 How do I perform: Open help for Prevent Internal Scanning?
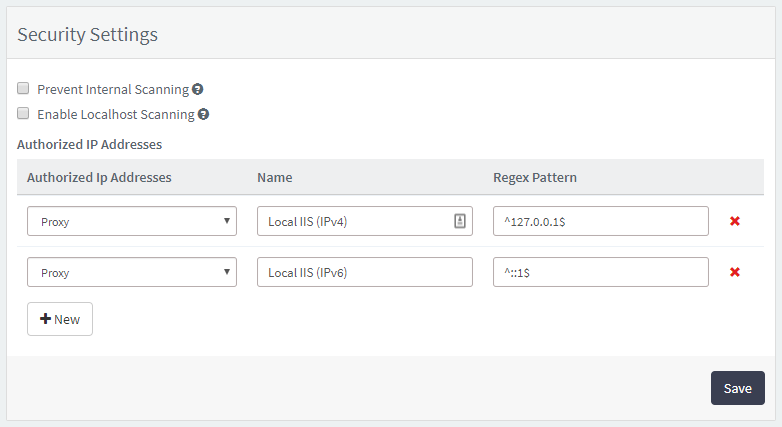coord(197,89)
